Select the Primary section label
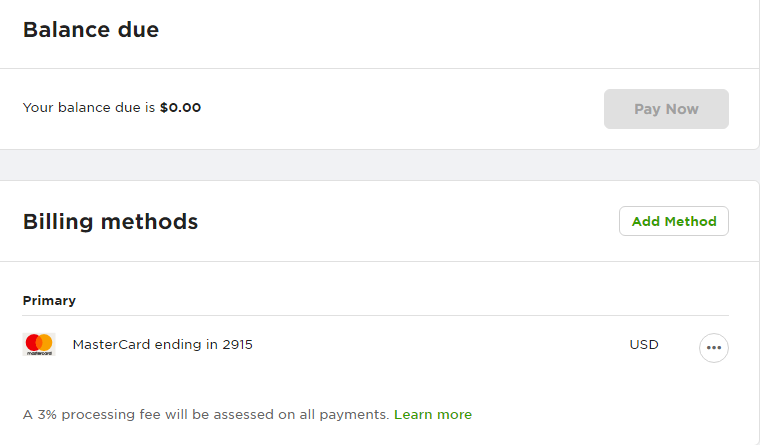Image resolution: width=760 pixels, height=445 pixels. pyautogui.click(x=49, y=300)
